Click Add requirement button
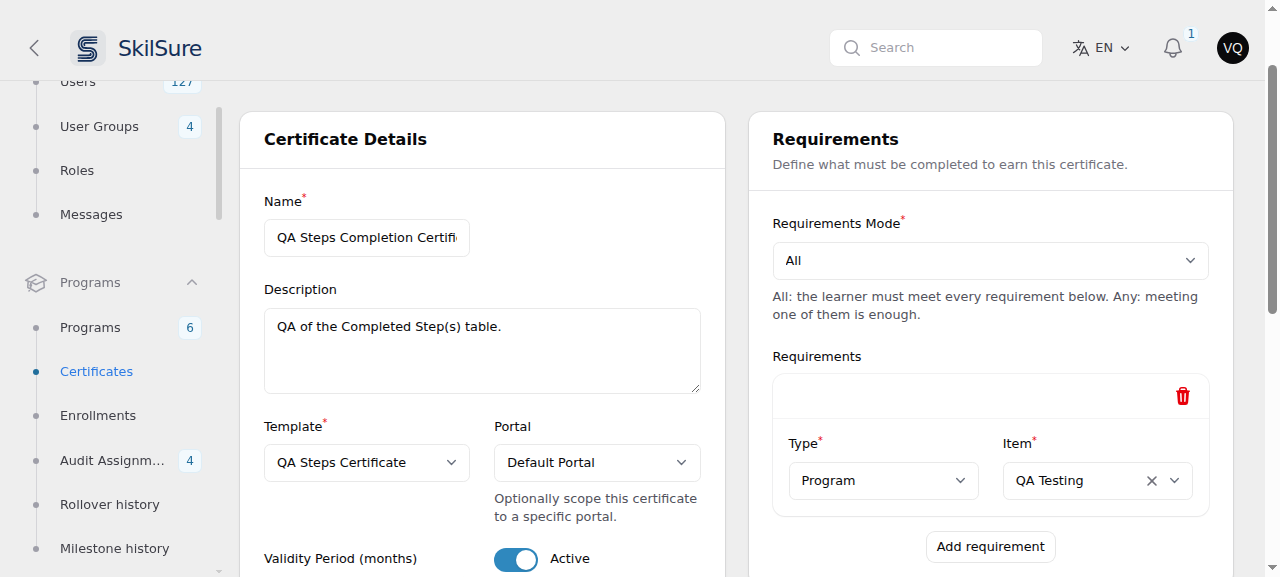Screen dimensions: 1280x577 [991, 547]
